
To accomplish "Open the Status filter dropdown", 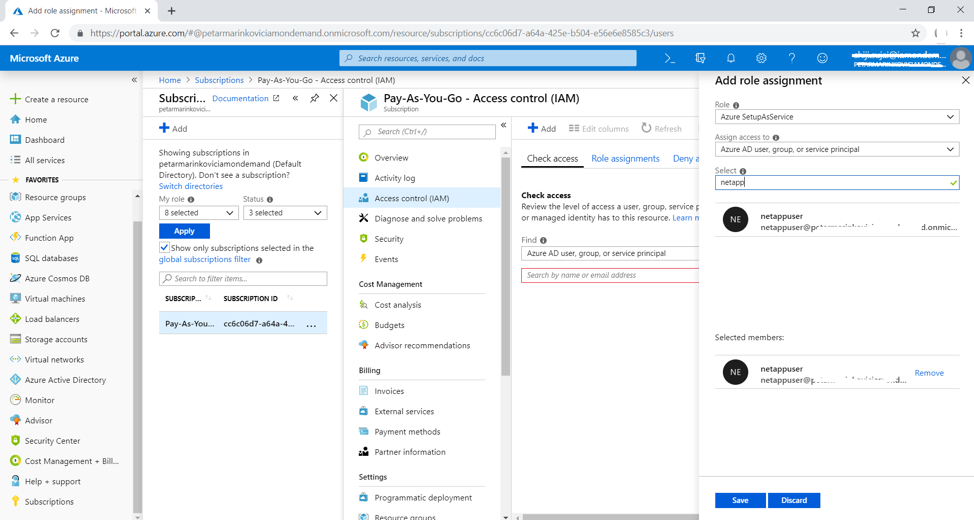I will [x=285, y=213].
